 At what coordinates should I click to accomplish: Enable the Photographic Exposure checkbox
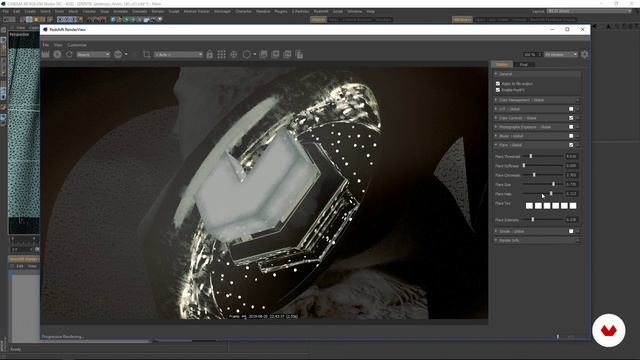tap(571, 127)
